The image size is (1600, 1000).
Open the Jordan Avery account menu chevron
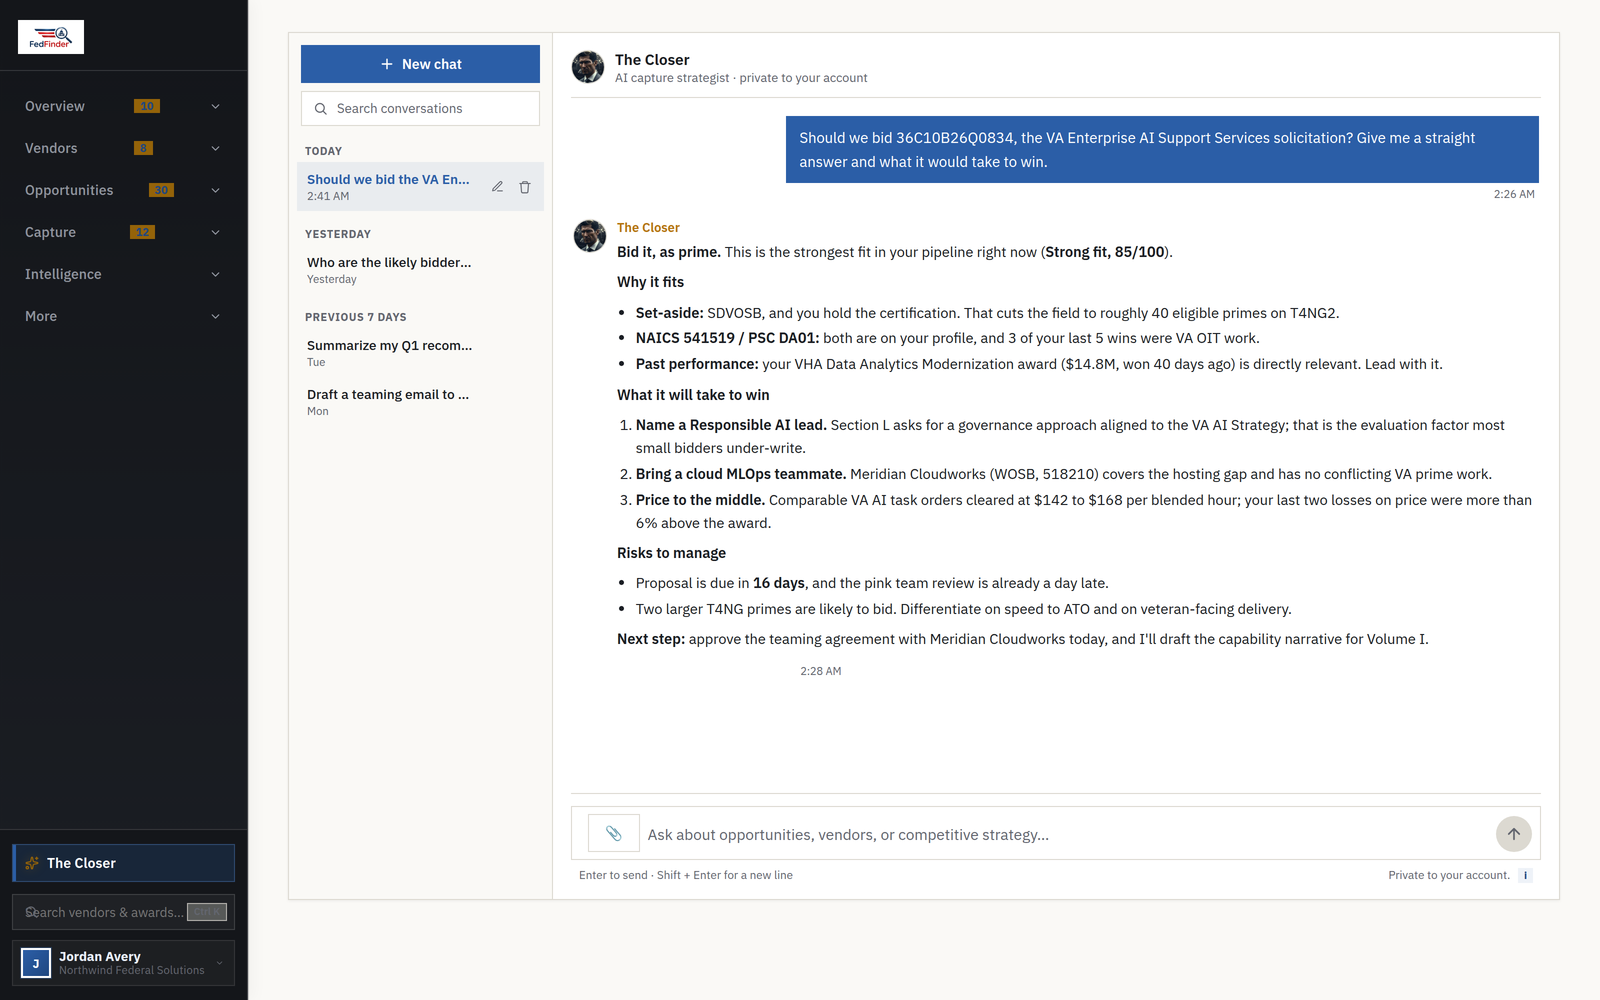220,963
